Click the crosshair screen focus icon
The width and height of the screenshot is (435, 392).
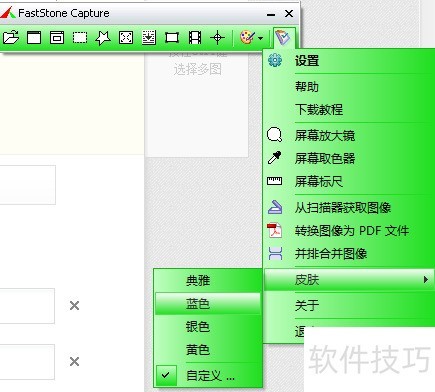point(217,38)
